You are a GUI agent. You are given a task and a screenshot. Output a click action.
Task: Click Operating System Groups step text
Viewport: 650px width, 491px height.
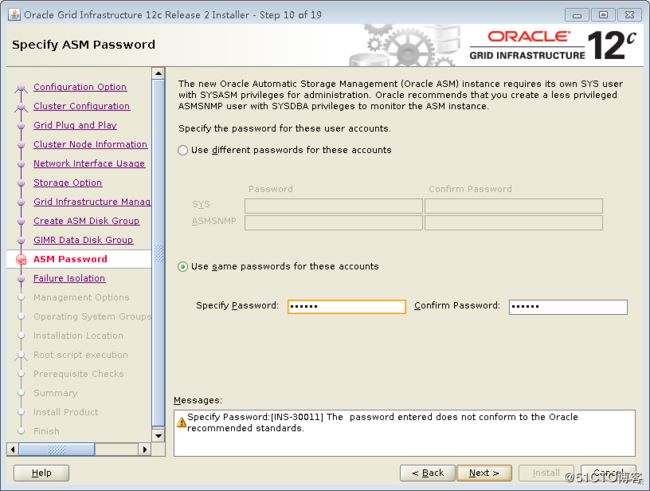(92, 316)
